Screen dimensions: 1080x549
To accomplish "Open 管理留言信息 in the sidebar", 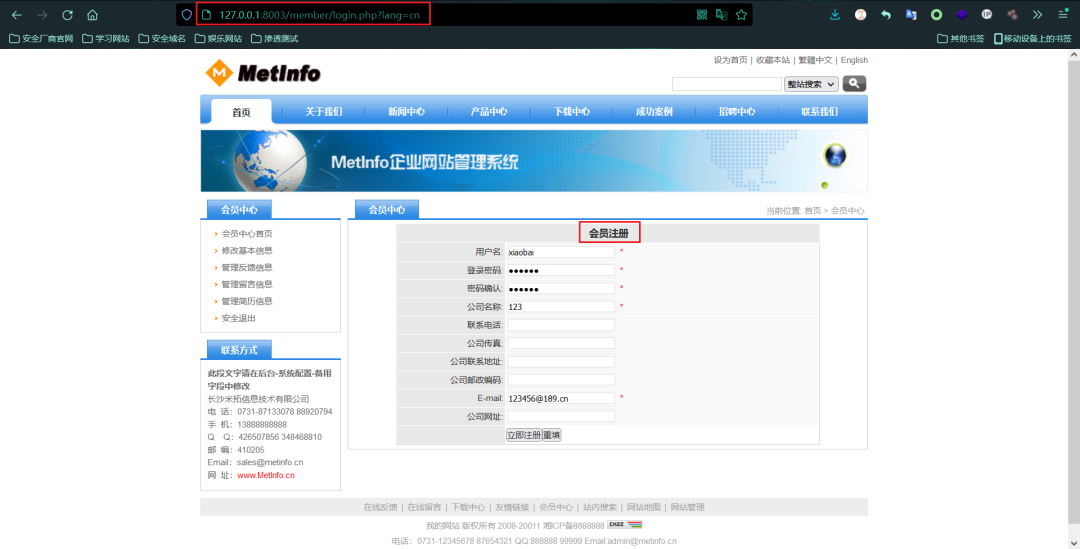I will click(x=247, y=284).
